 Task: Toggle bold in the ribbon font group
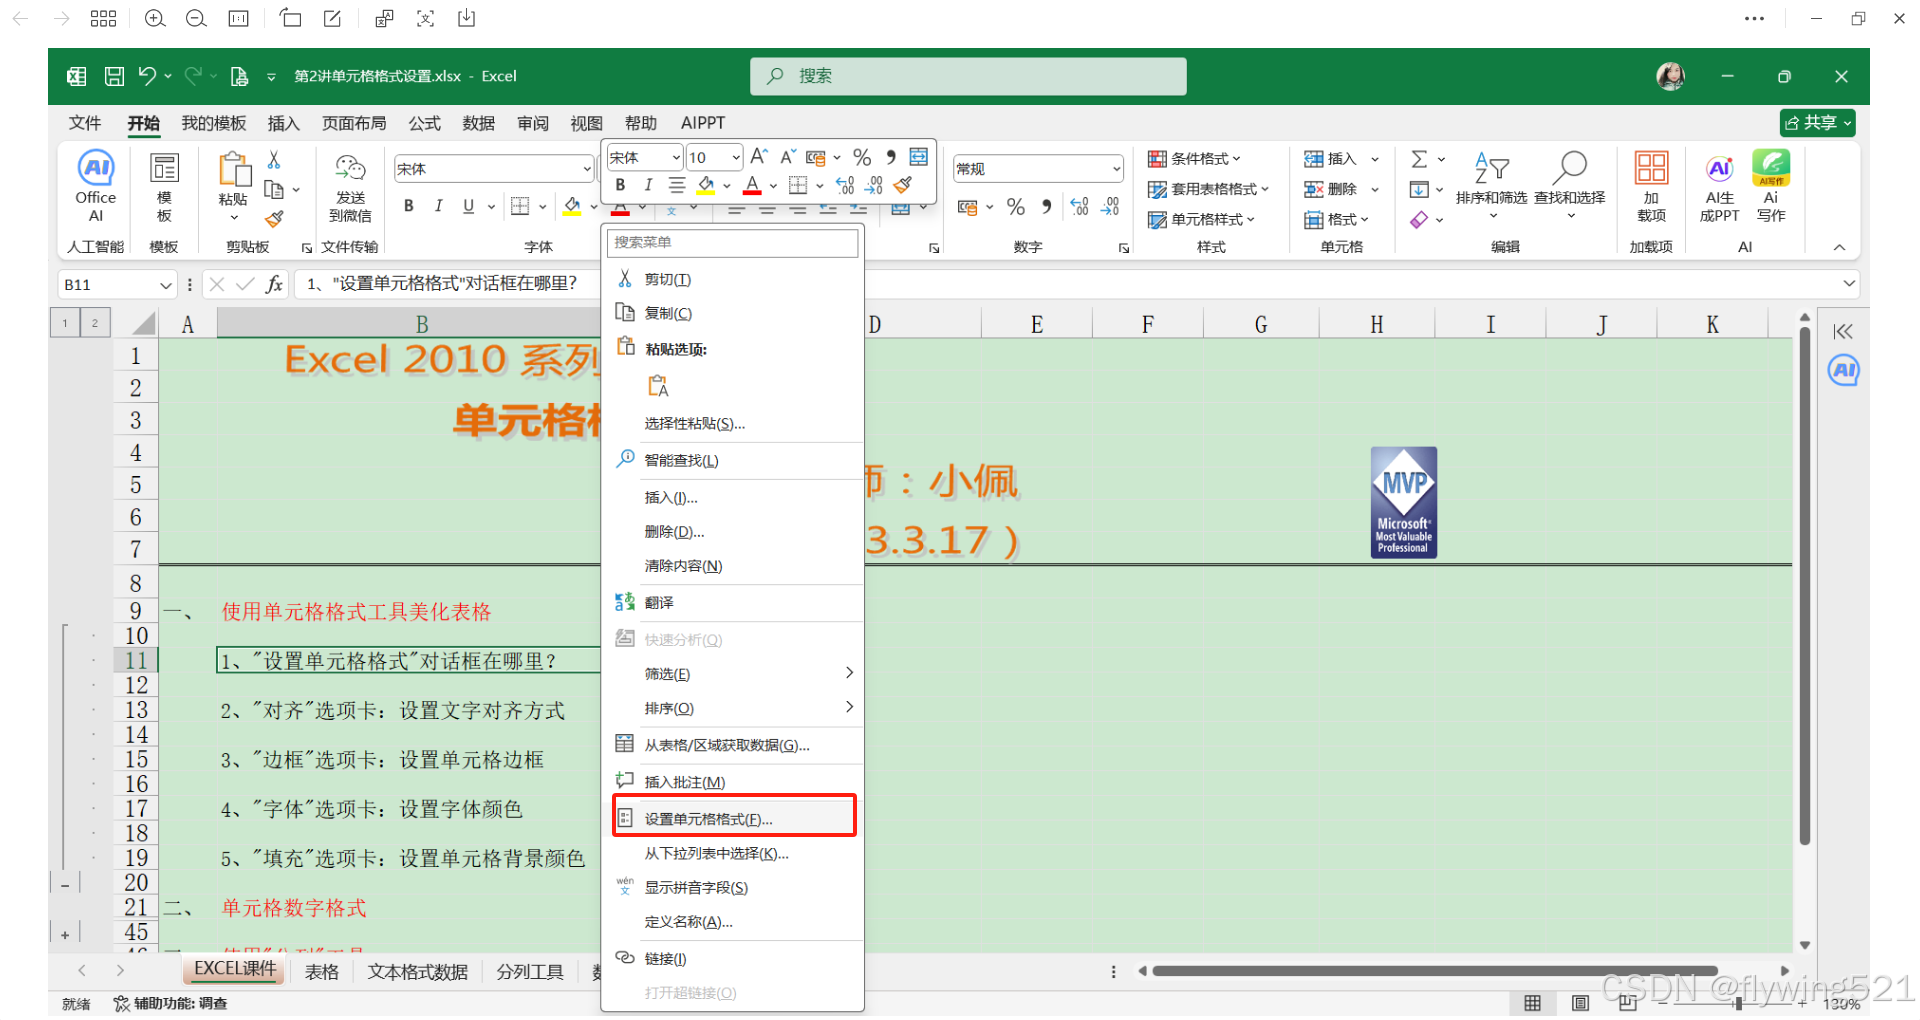409,206
